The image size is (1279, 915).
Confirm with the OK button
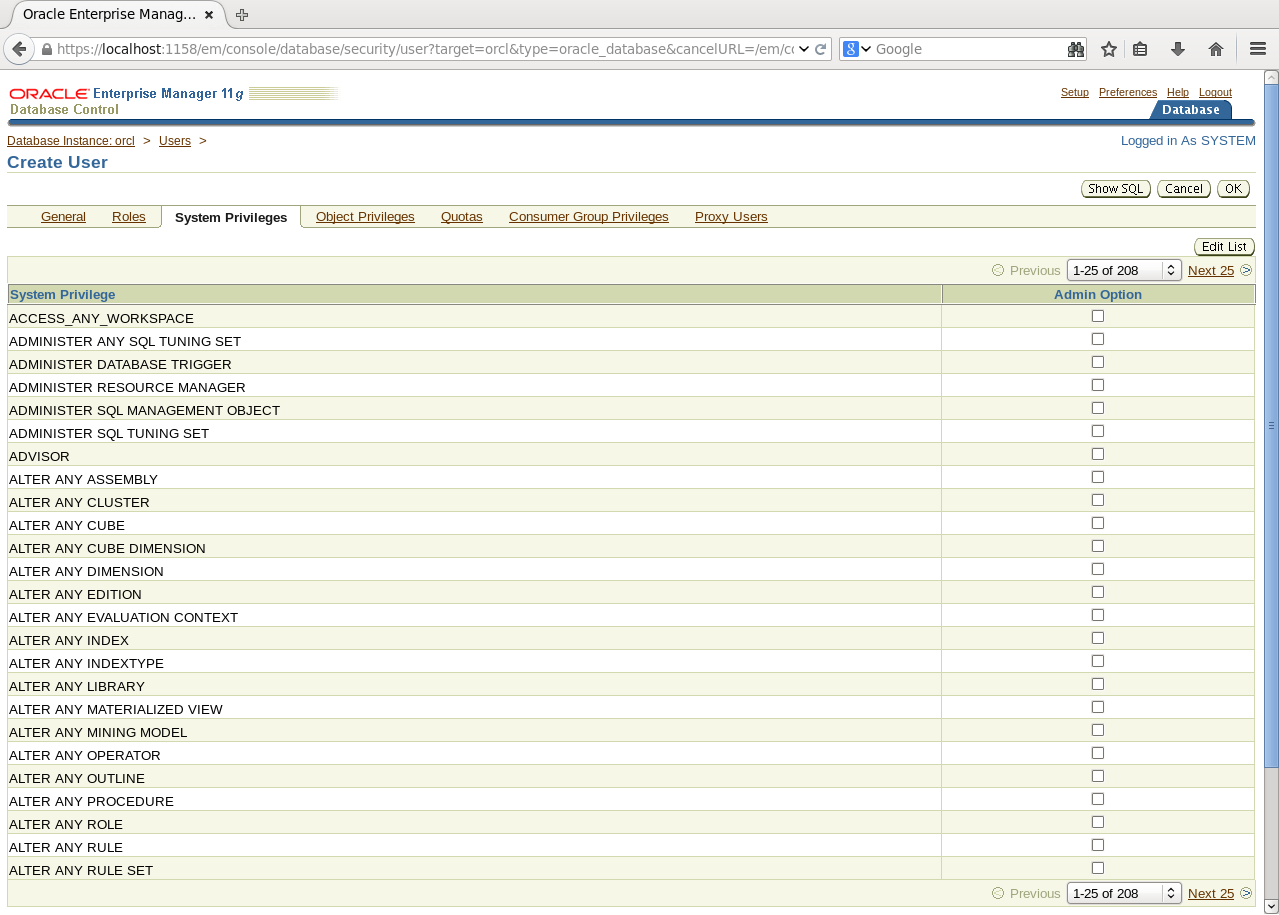pos(1234,189)
